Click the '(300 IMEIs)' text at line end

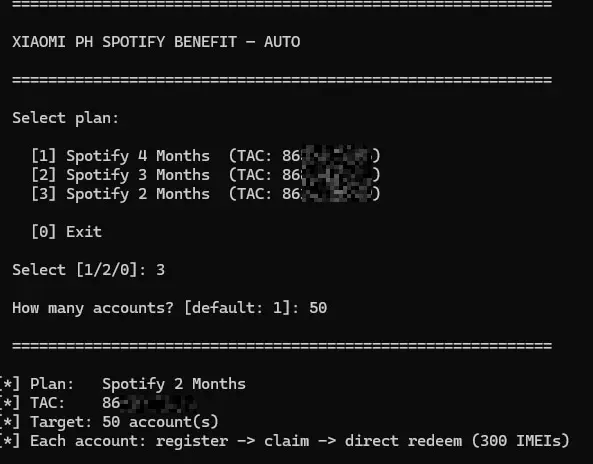[520, 441]
